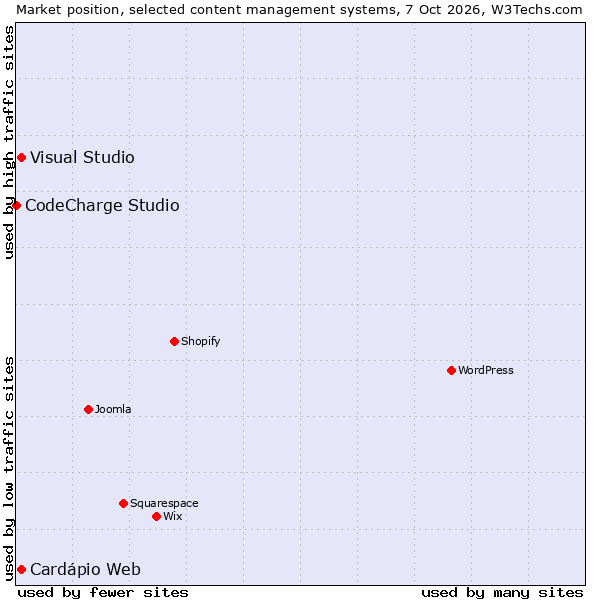Click the 'Shopify' label

pos(201,341)
